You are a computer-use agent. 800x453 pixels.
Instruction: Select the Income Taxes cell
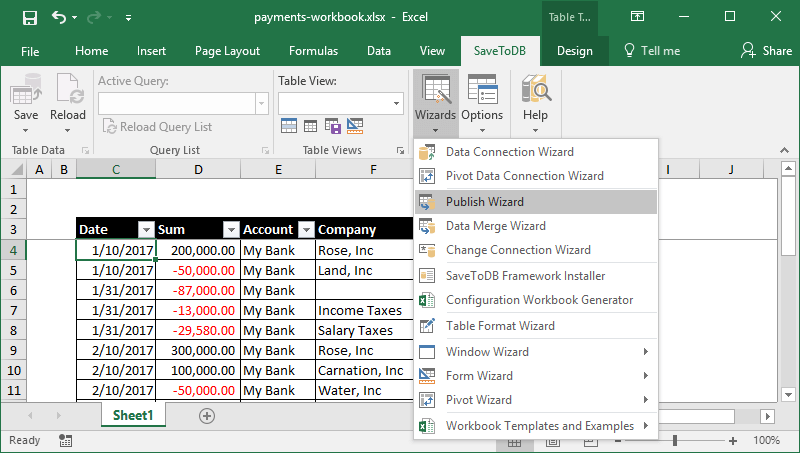[x=364, y=310]
